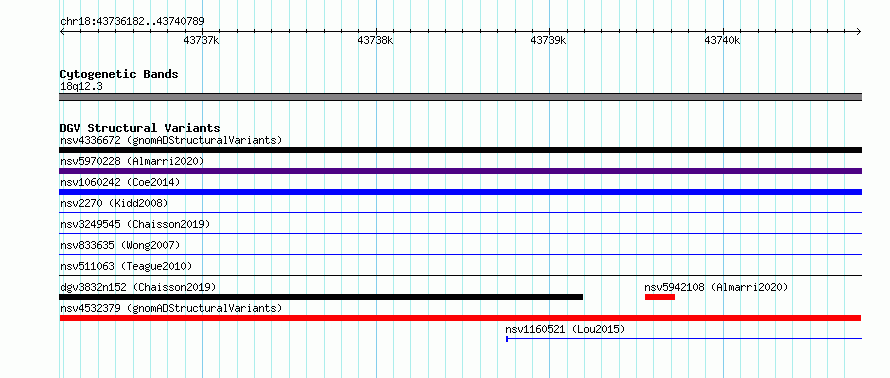The width and height of the screenshot is (890, 378).
Task: Open variant label nsv2270 (Kidd2008)
Action: (x=114, y=203)
